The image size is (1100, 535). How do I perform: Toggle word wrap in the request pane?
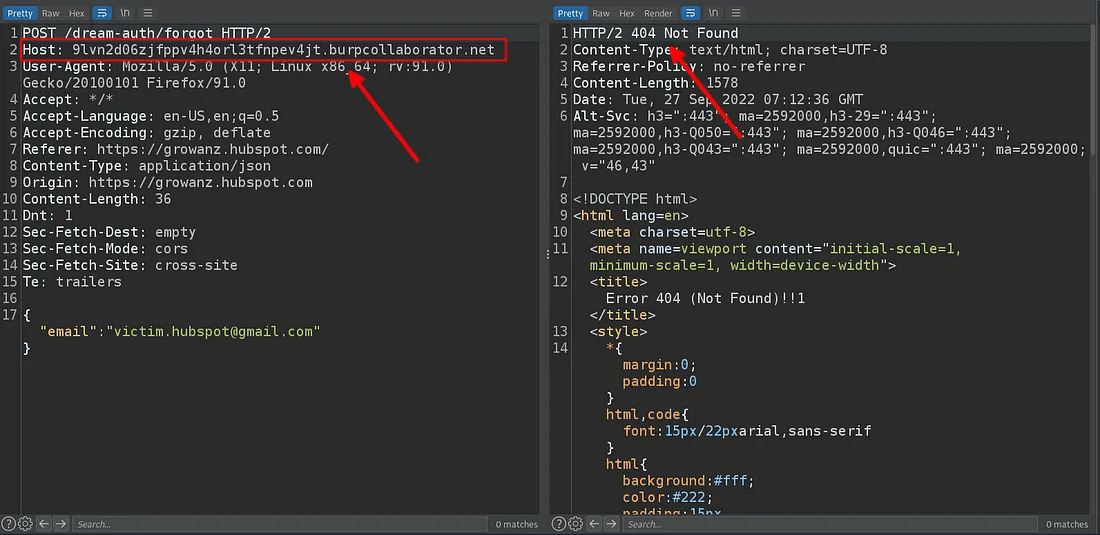(x=104, y=13)
